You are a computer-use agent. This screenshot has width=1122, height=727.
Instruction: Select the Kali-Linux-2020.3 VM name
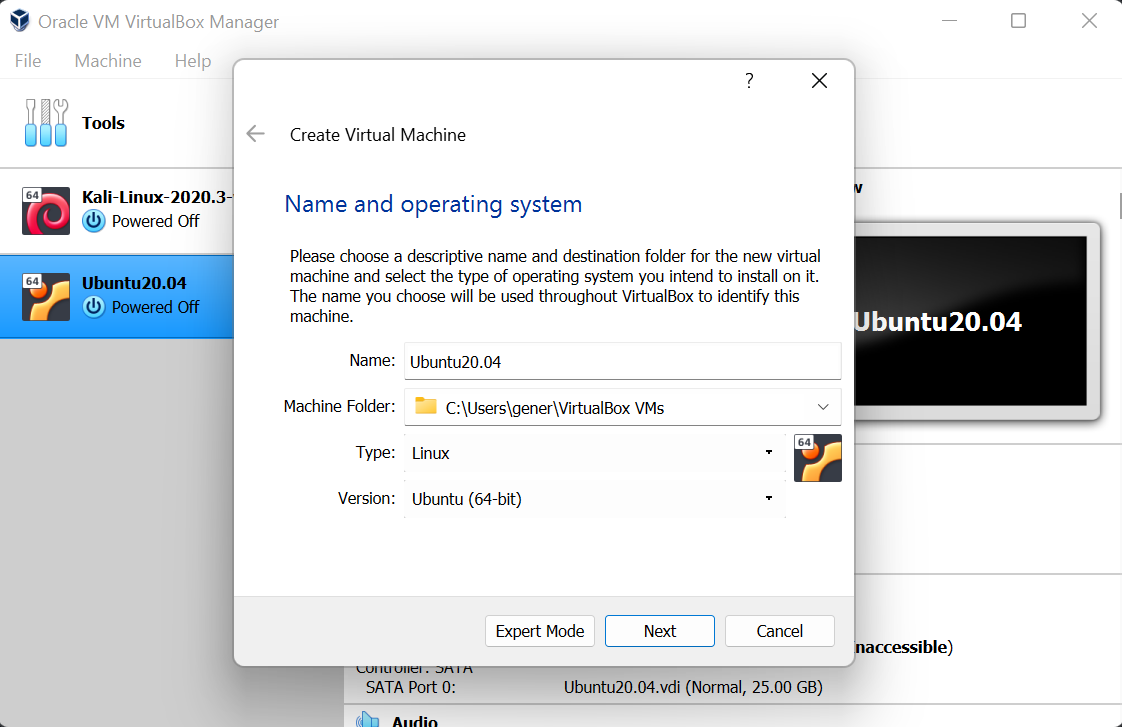click(x=157, y=197)
